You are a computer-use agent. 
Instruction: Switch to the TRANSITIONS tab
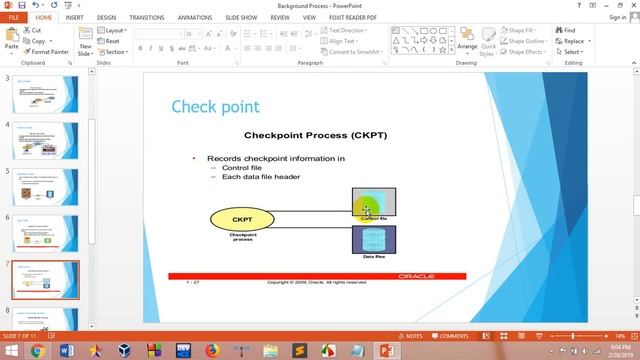[x=147, y=18]
